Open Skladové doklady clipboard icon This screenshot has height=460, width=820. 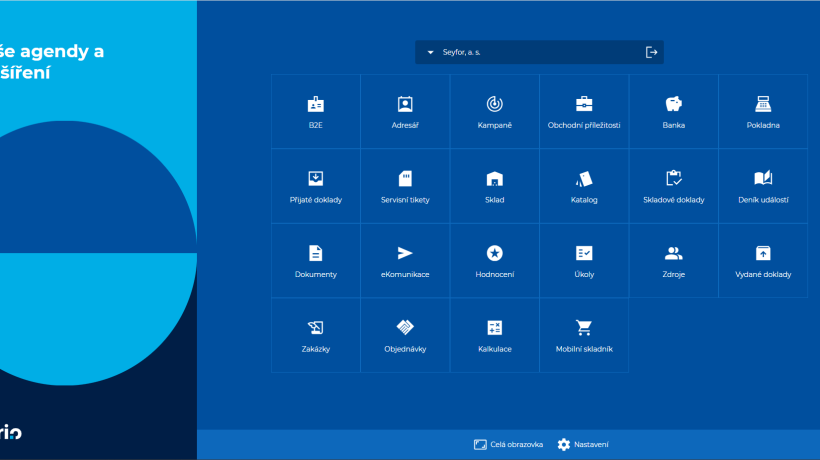click(674, 179)
